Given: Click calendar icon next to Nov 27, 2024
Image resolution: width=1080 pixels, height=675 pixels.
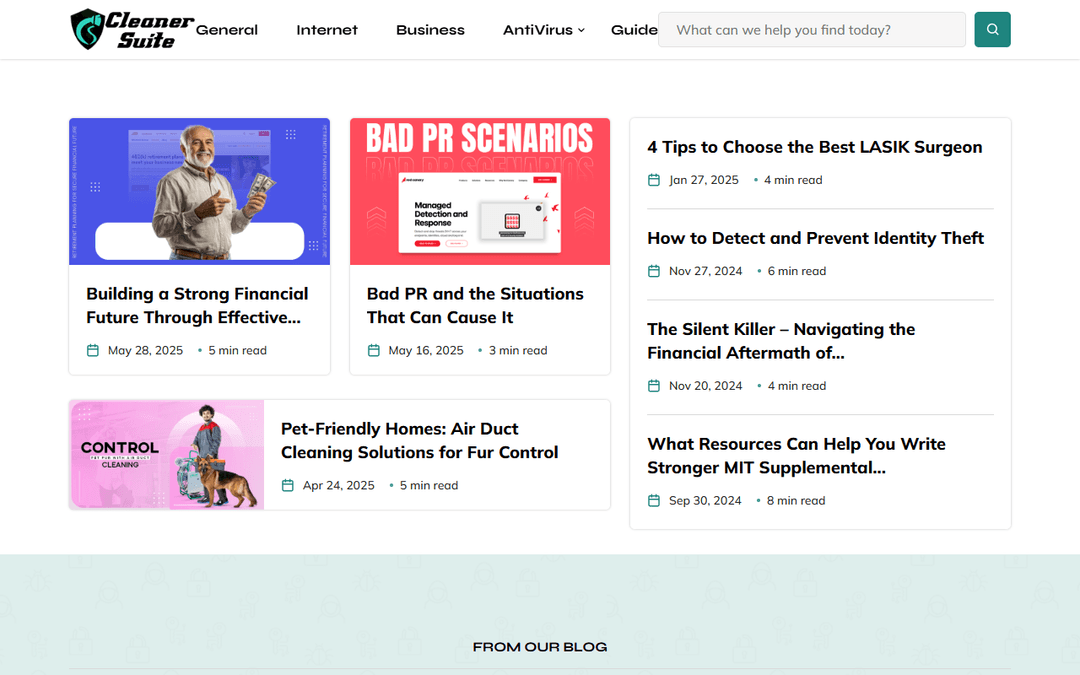Looking at the screenshot, I should pyautogui.click(x=654, y=271).
